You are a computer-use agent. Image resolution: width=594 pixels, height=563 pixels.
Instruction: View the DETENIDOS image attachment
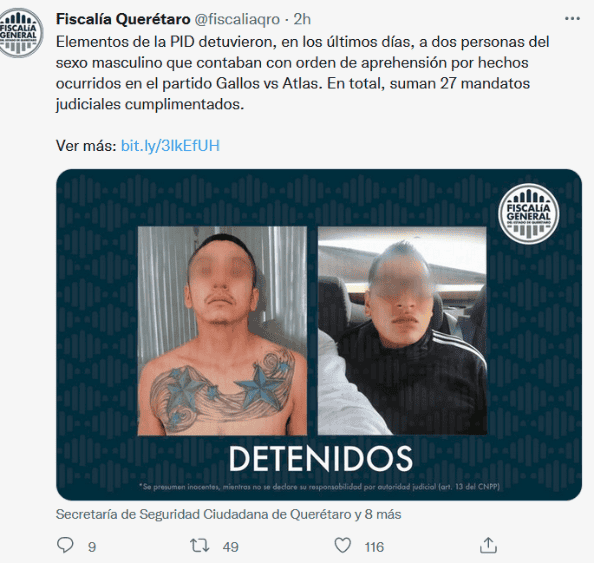click(319, 335)
